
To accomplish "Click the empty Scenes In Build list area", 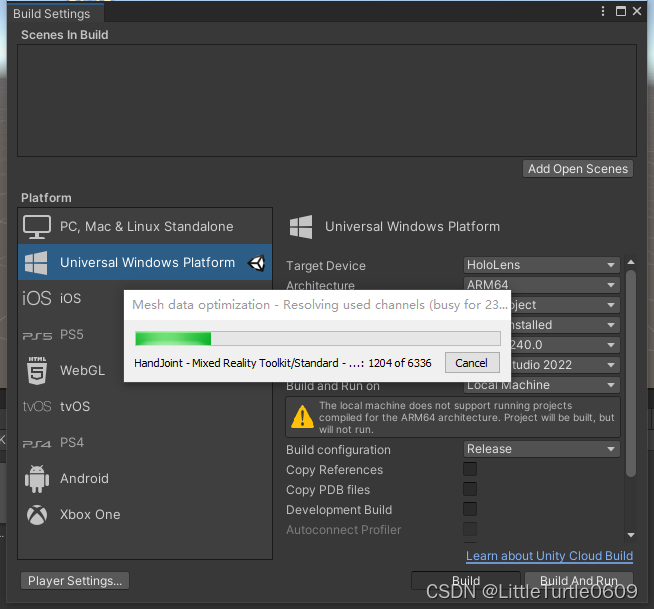I will click(x=327, y=101).
